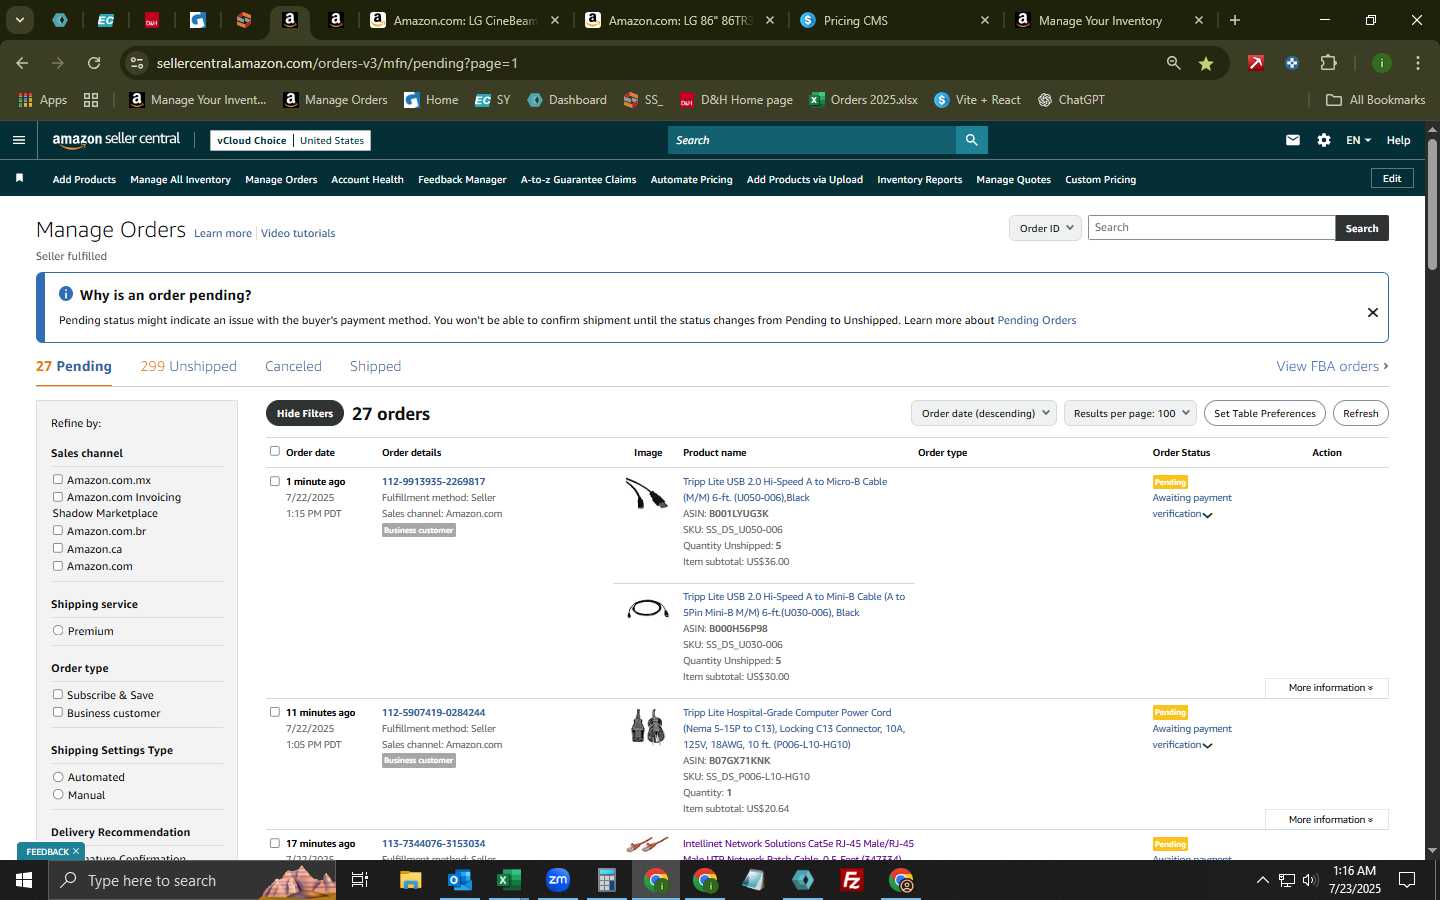Open the Orders 2025.xlsx bookmark
The image size is (1440, 900).
(863, 100)
